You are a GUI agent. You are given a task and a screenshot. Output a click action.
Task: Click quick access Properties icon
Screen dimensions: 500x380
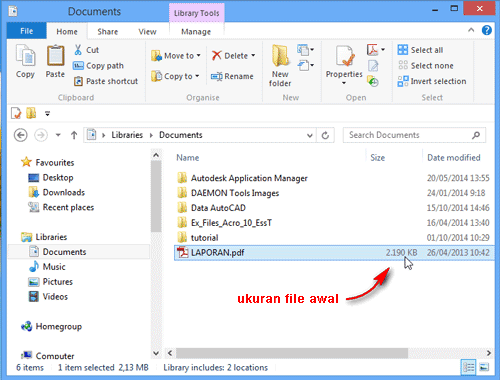tap(16, 113)
